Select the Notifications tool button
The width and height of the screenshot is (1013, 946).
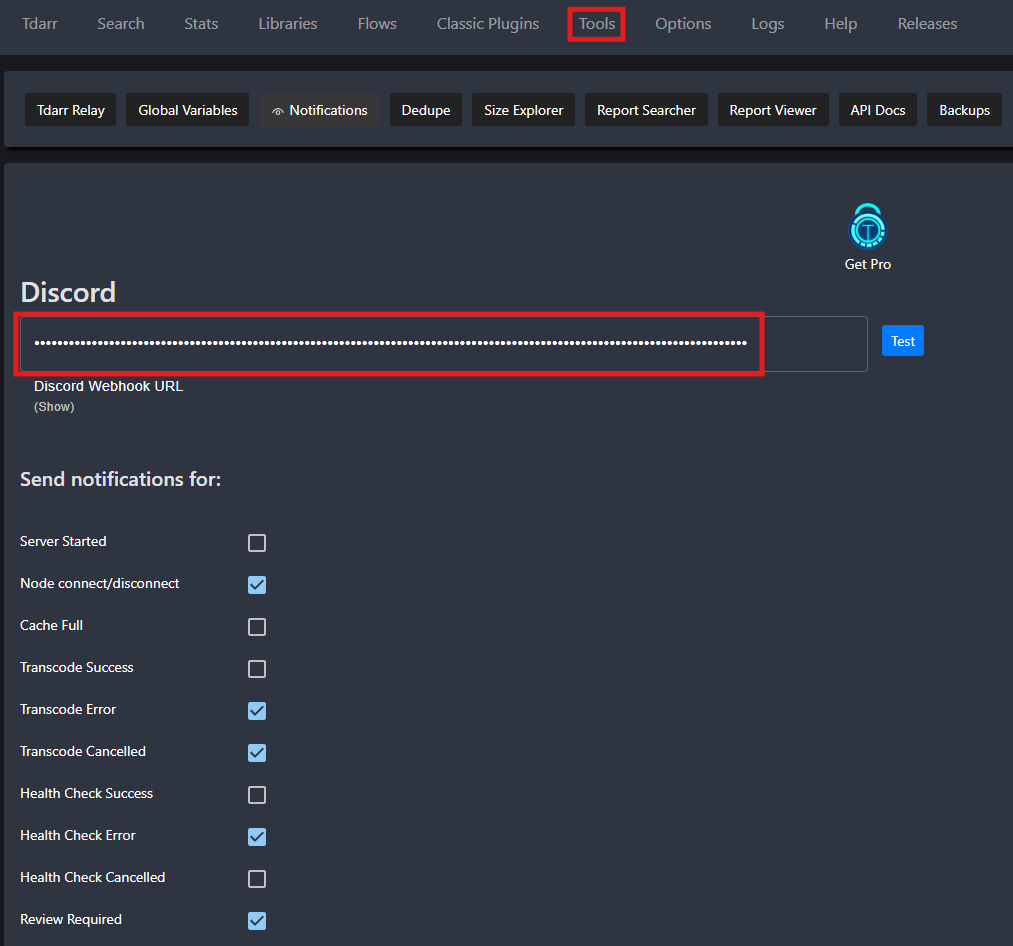click(x=319, y=110)
